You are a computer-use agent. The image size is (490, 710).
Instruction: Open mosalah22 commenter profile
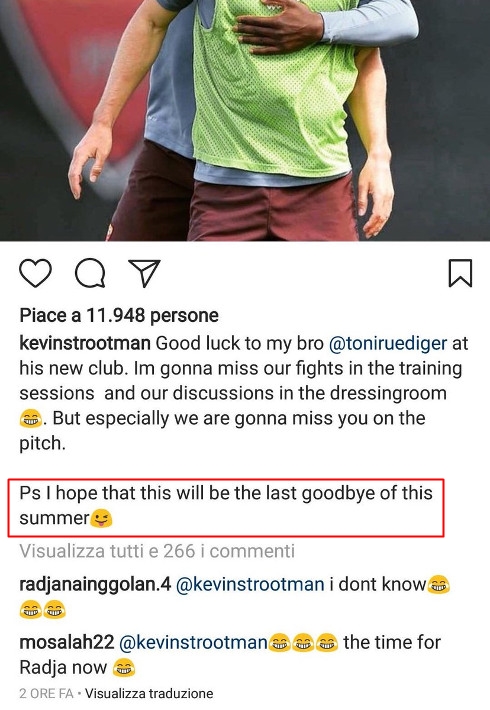67,643
